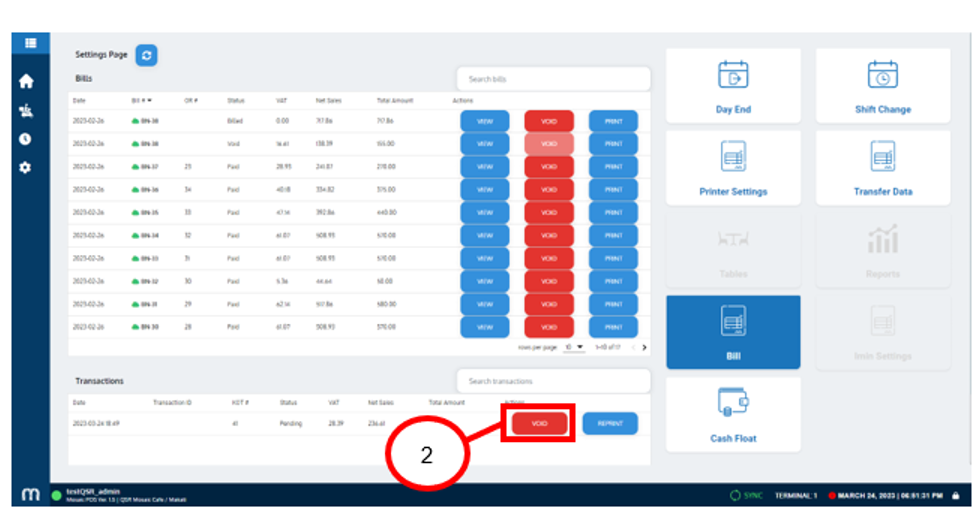
Task: Void the pending transaction in Transactions
Action: click(x=540, y=424)
